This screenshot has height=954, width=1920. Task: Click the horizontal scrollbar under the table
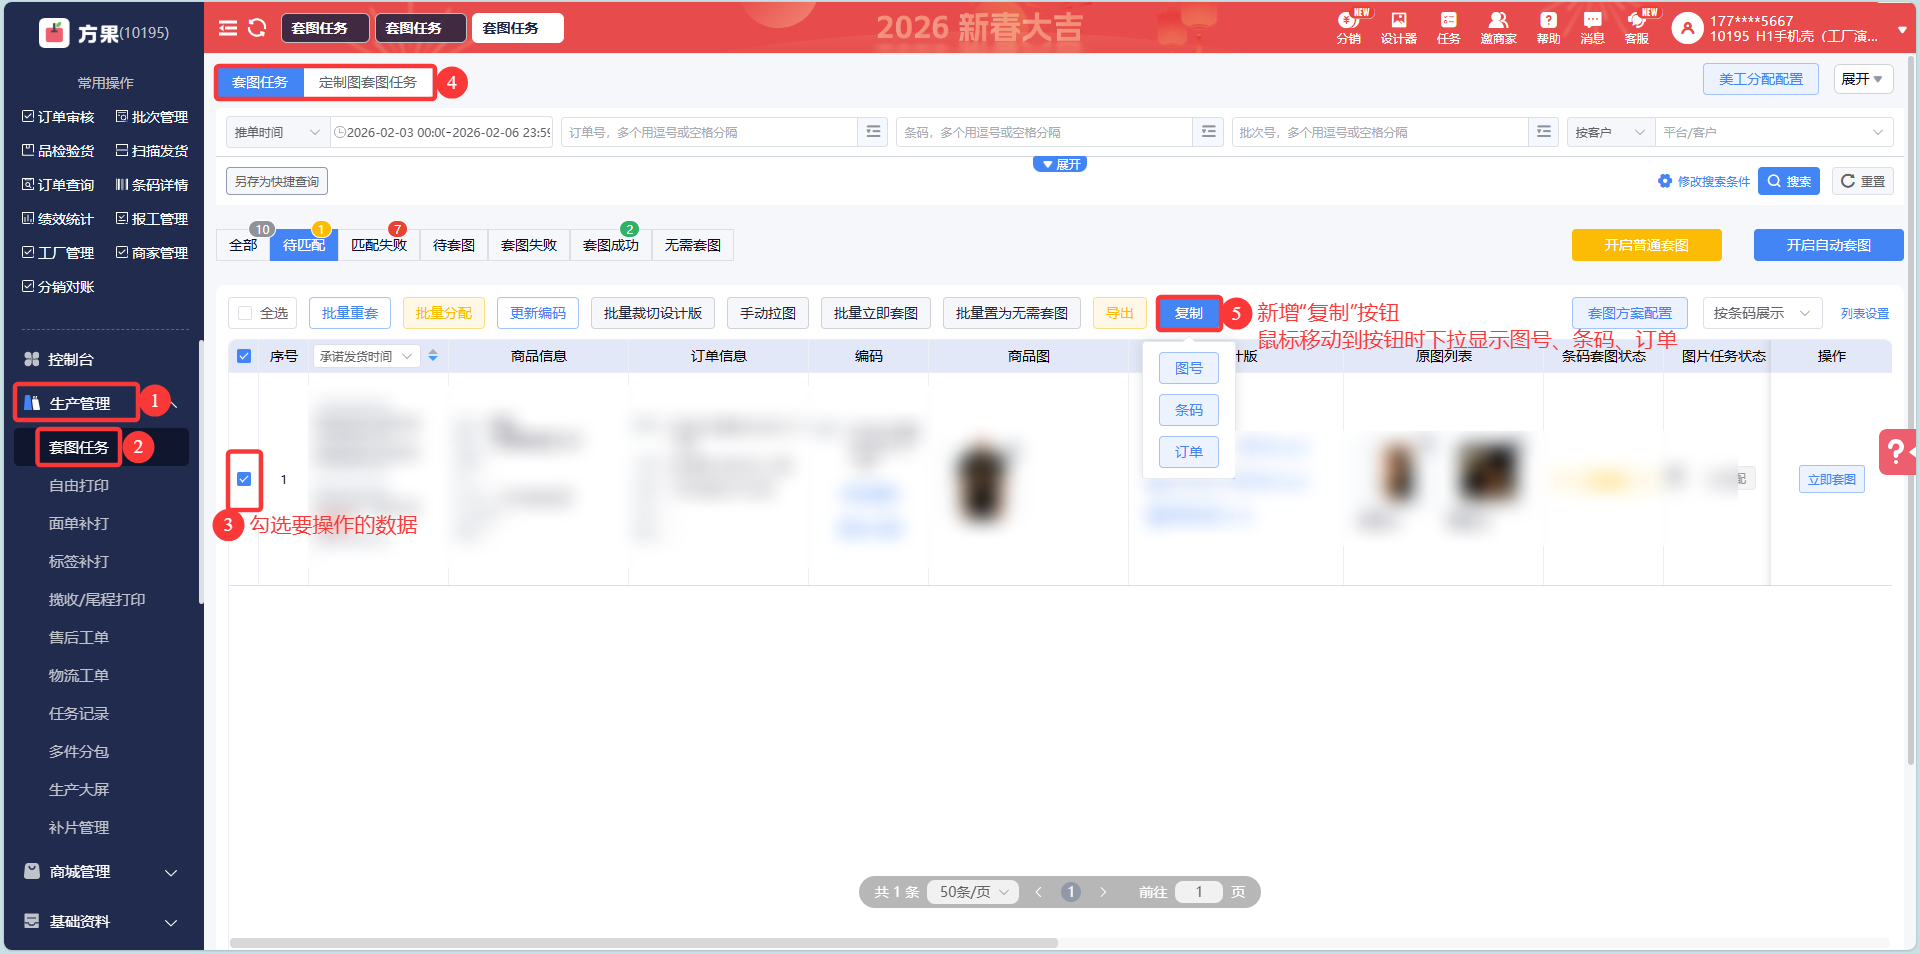pos(644,943)
